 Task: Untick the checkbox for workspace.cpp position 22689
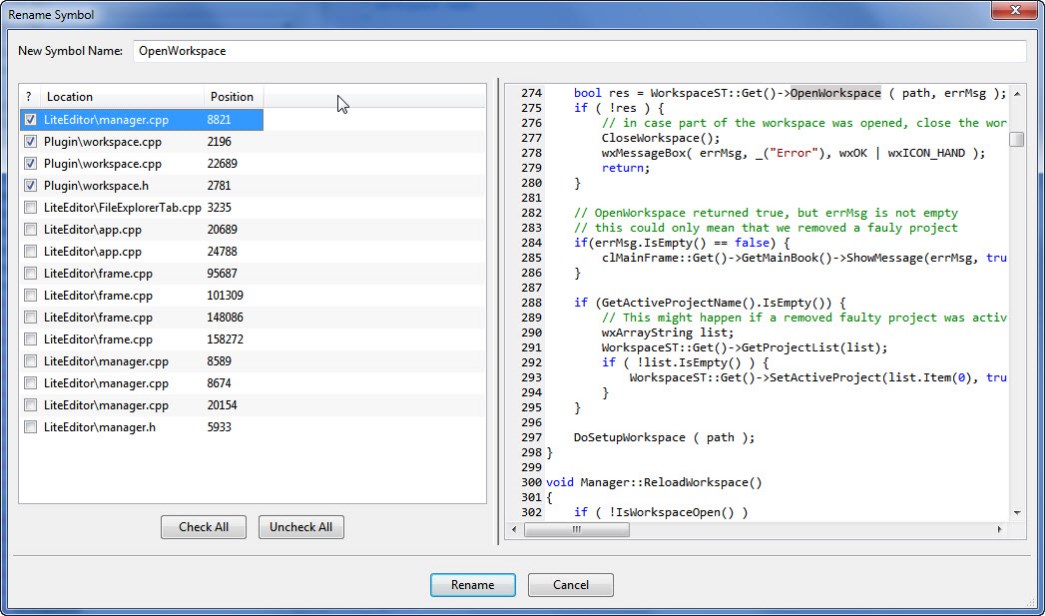coord(30,164)
